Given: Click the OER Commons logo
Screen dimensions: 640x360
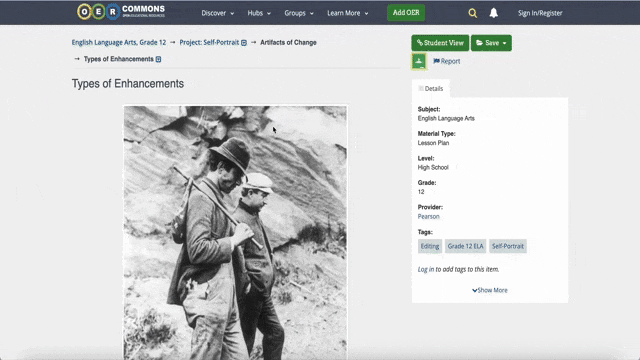Looking at the screenshot, I should [x=121, y=12].
